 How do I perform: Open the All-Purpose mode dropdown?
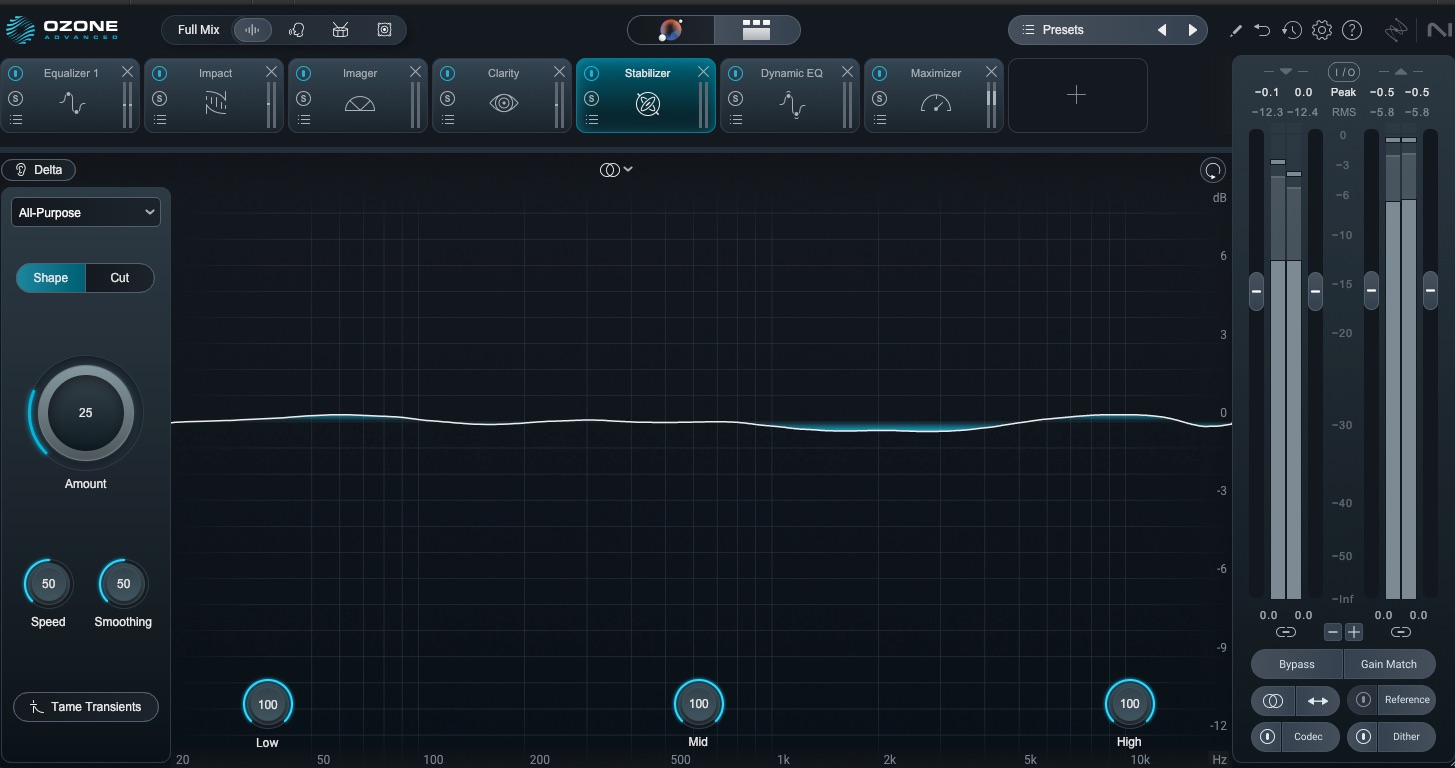tap(86, 212)
